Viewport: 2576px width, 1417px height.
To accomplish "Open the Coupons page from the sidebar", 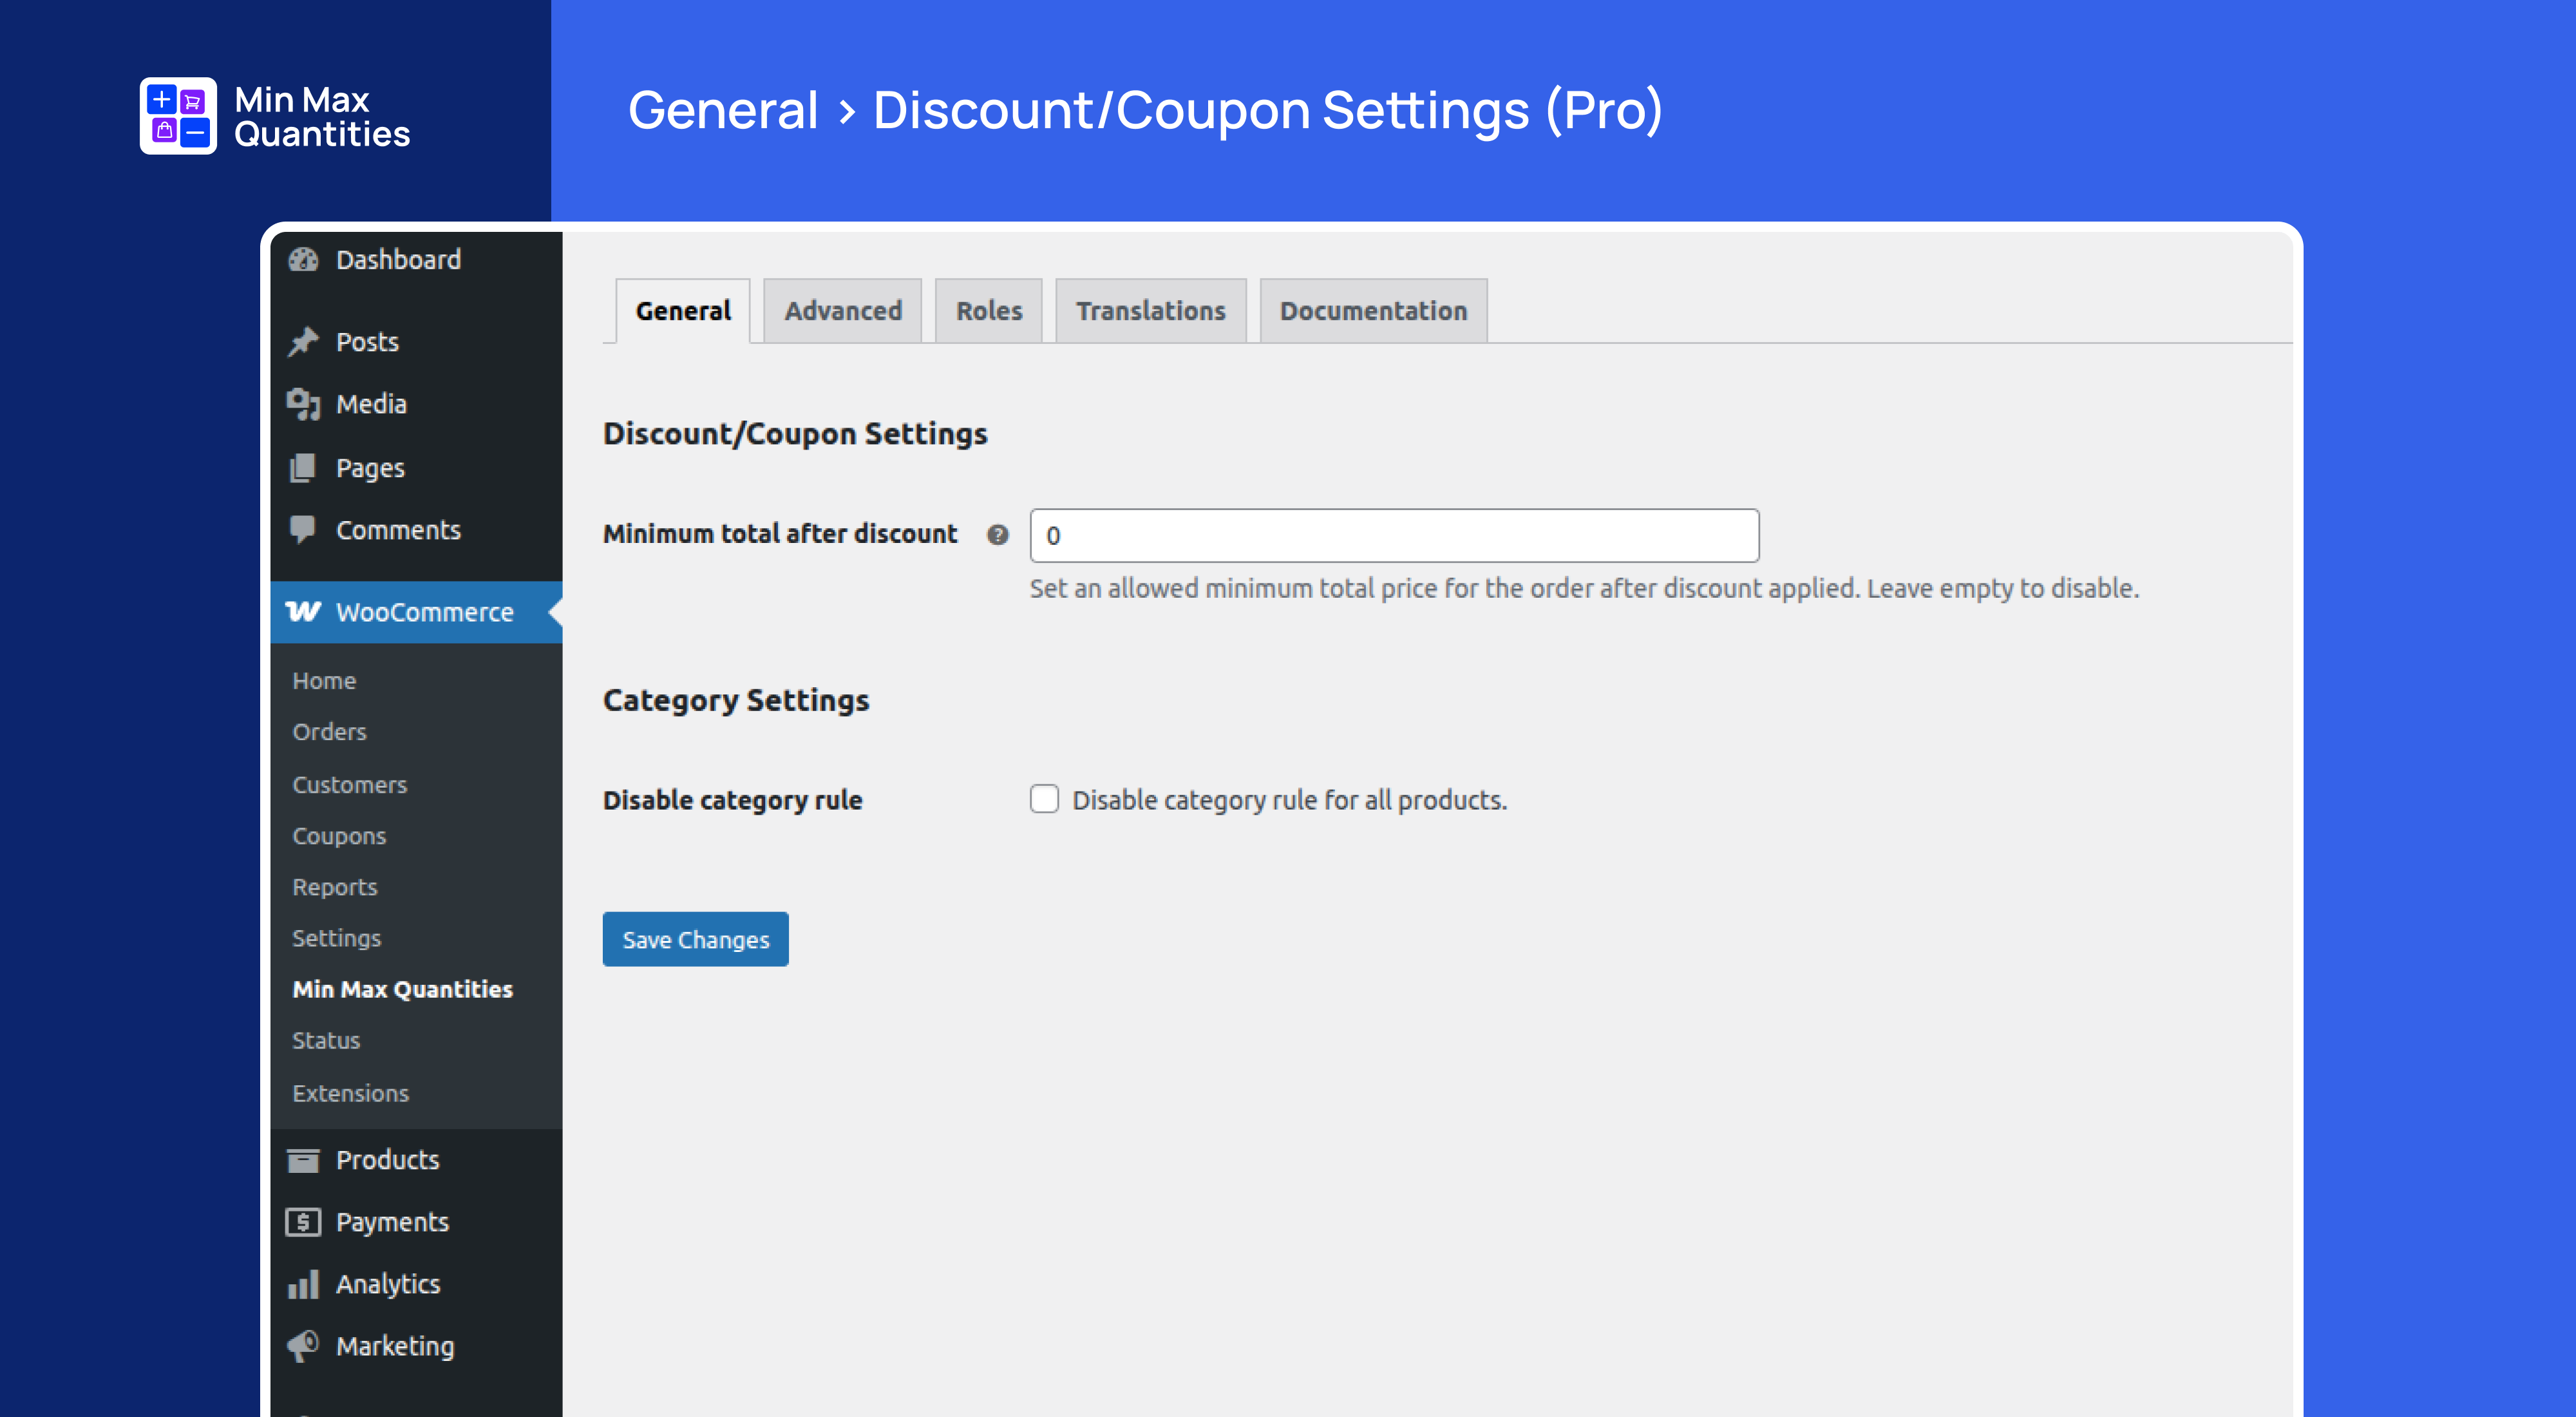I will [x=339, y=835].
